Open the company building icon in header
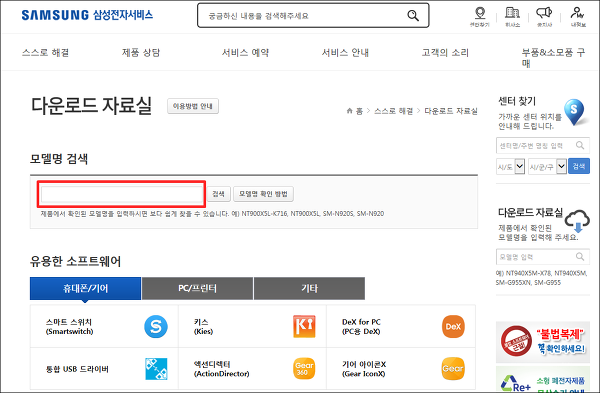The height and width of the screenshot is (393, 600). click(x=512, y=13)
